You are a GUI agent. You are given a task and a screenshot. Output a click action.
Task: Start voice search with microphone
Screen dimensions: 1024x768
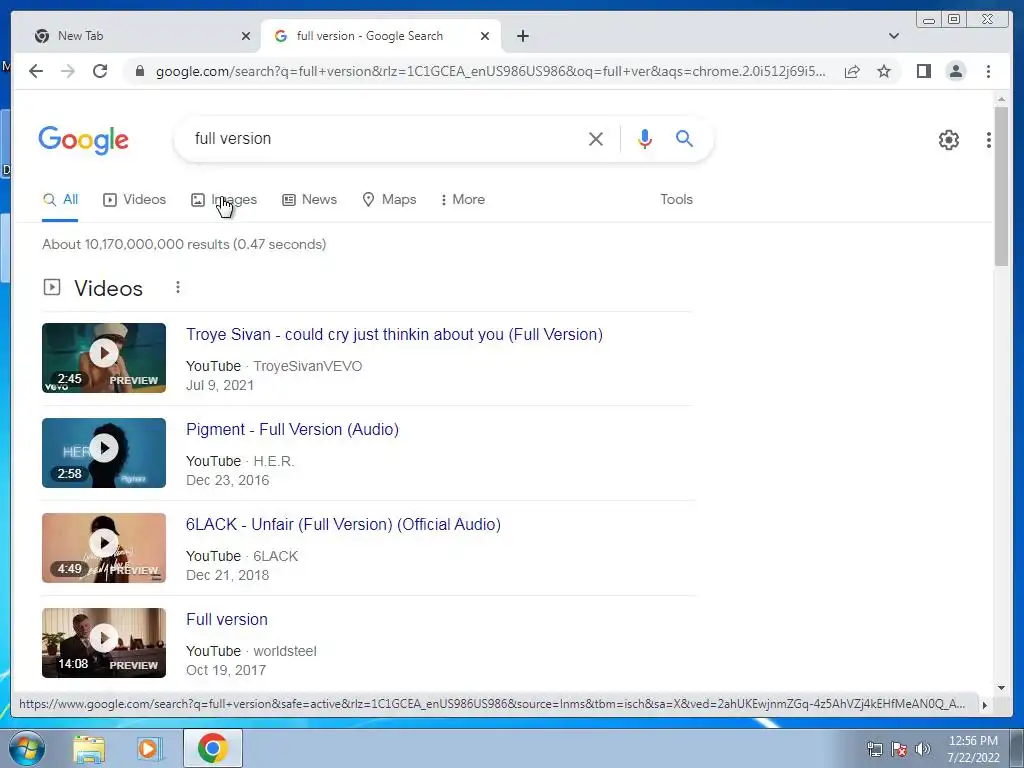645,138
